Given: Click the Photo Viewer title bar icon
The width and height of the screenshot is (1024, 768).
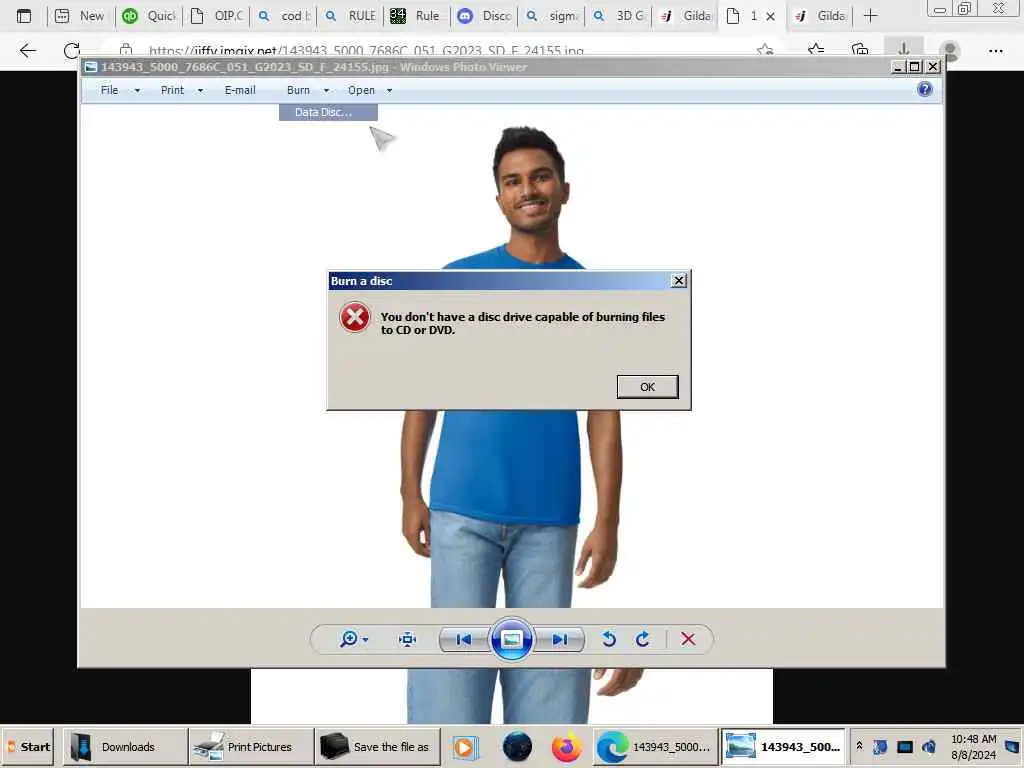Looking at the screenshot, I should click(x=91, y=67).
